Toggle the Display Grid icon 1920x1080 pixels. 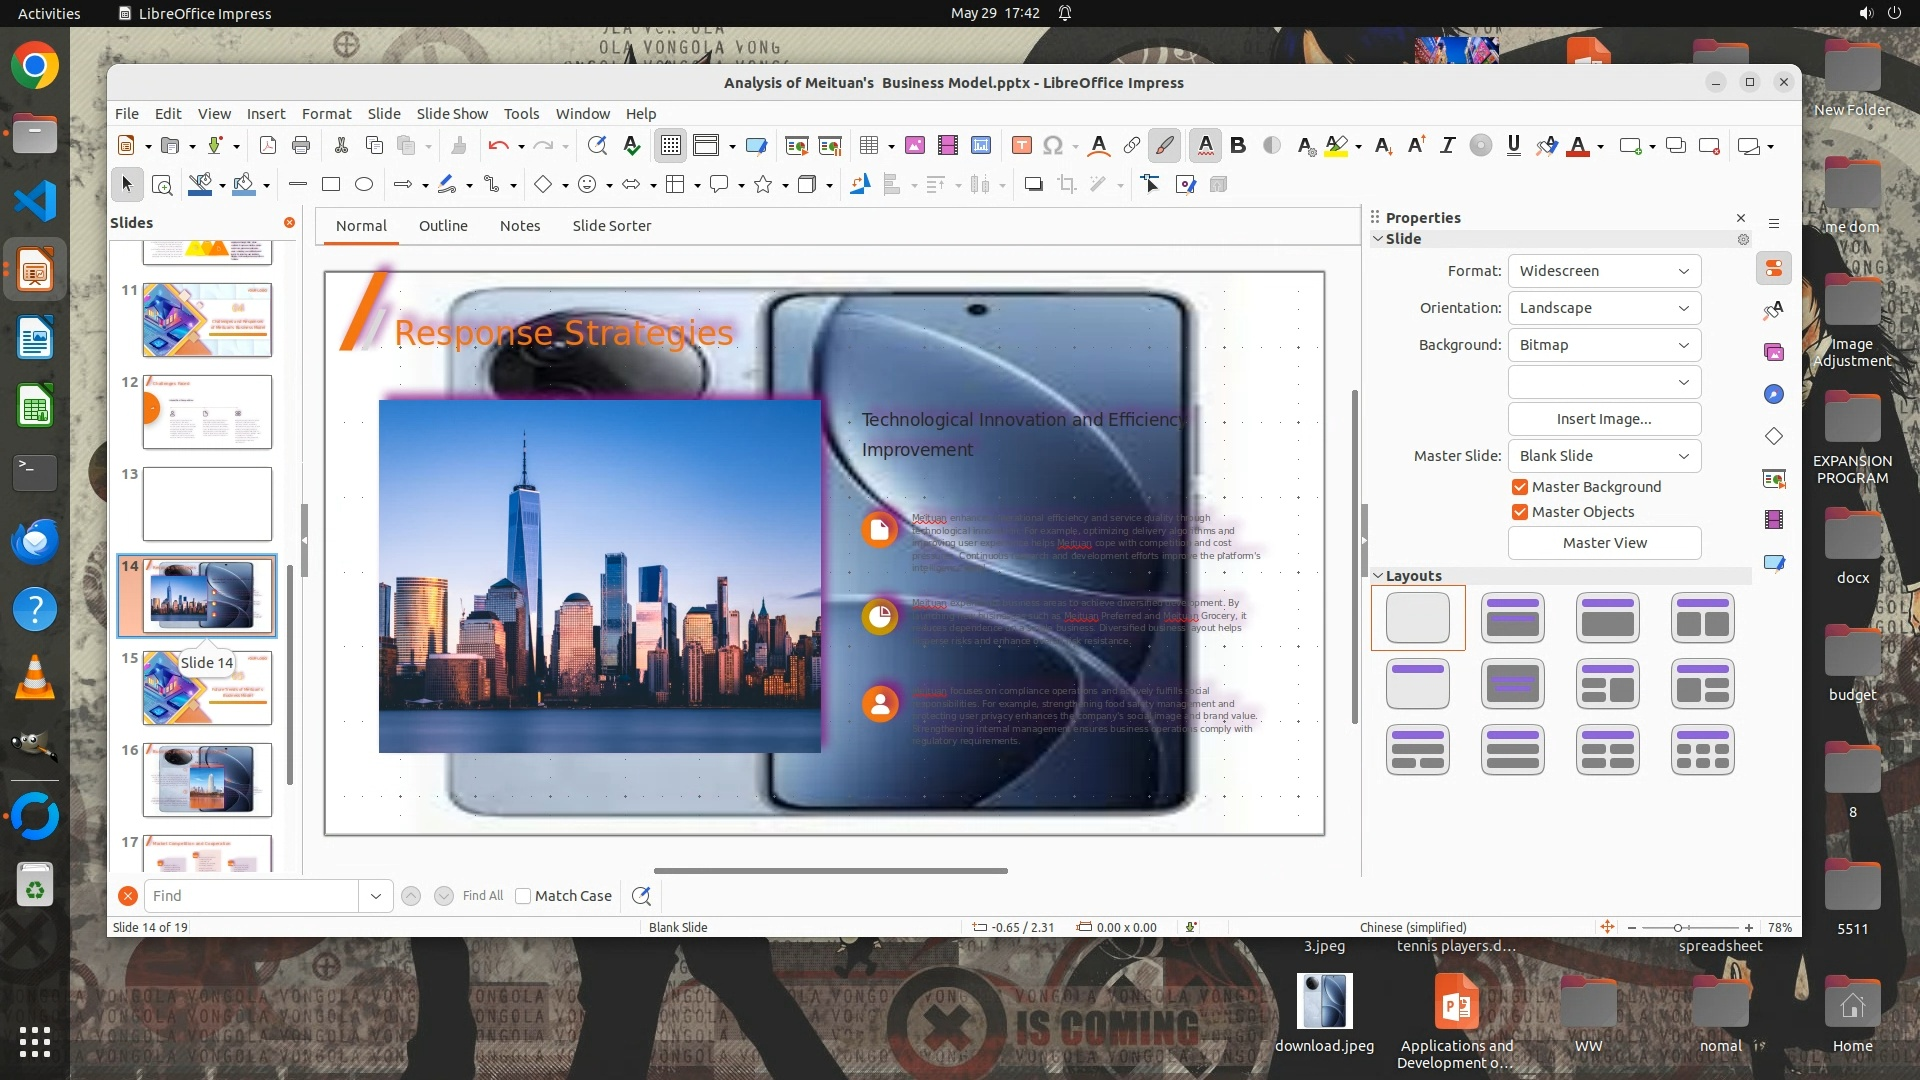pos(670,146)
